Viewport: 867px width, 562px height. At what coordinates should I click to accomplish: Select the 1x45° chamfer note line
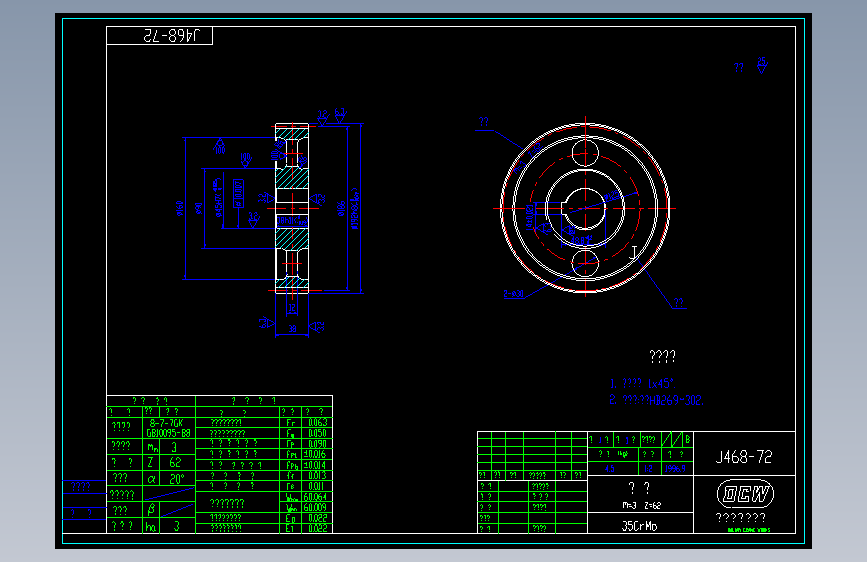643,383
